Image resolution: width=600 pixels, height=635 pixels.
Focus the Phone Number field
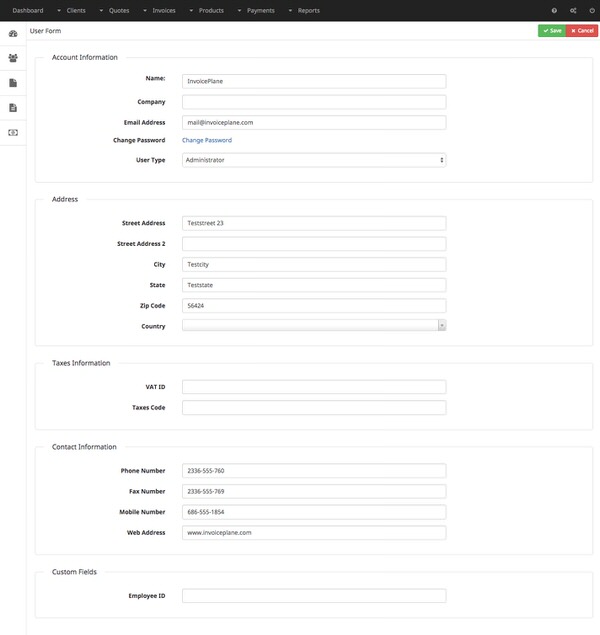pos(314,471)
